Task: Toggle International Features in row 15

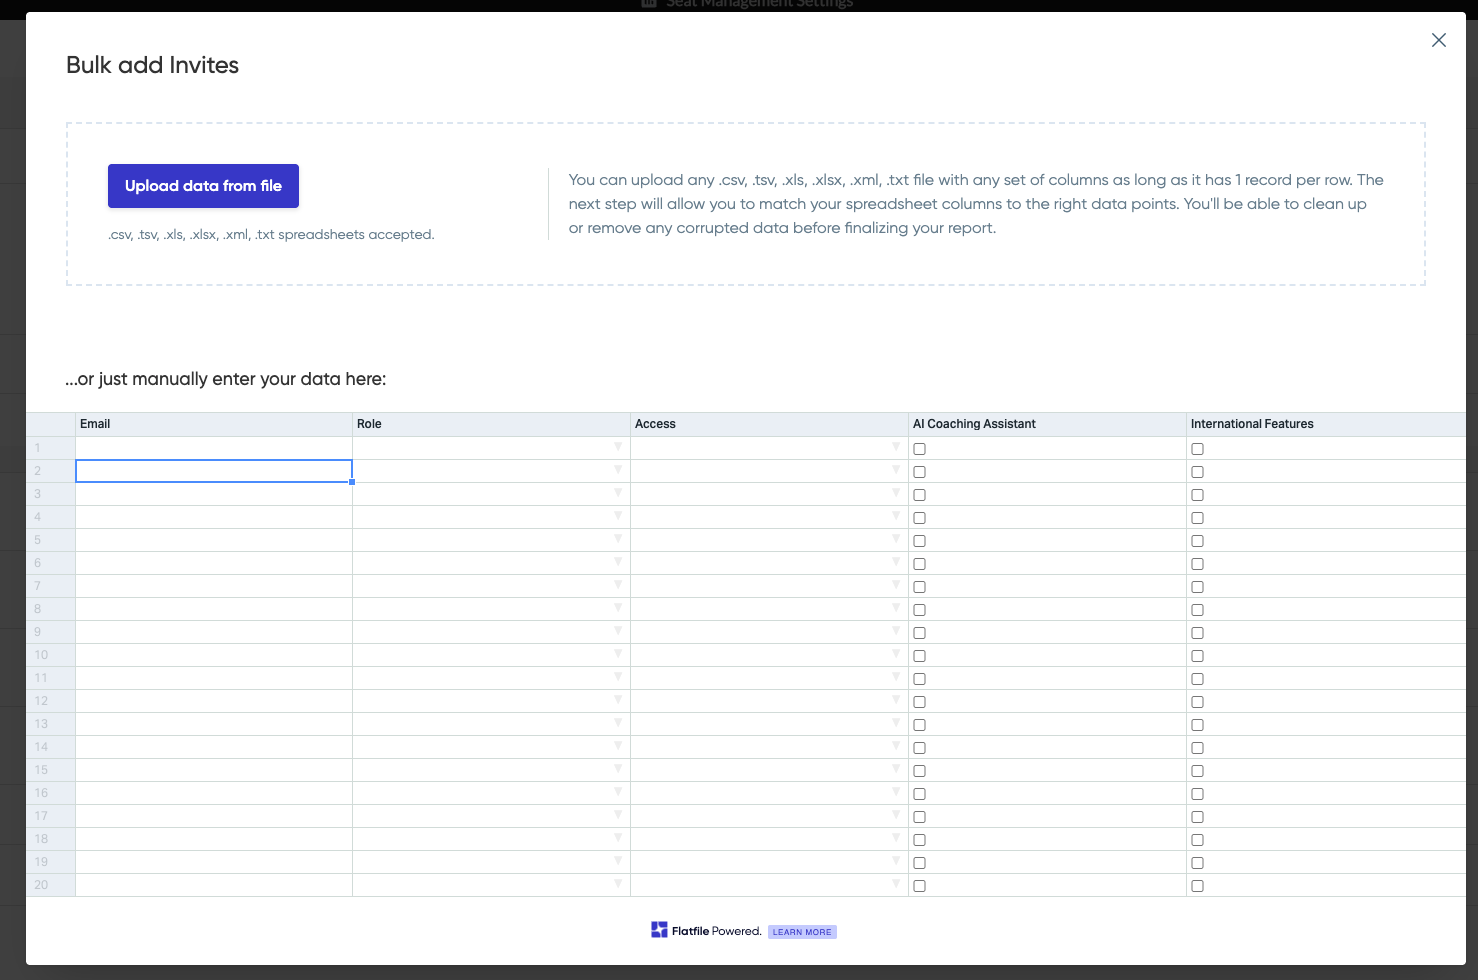Action: tap(1197, 771)
